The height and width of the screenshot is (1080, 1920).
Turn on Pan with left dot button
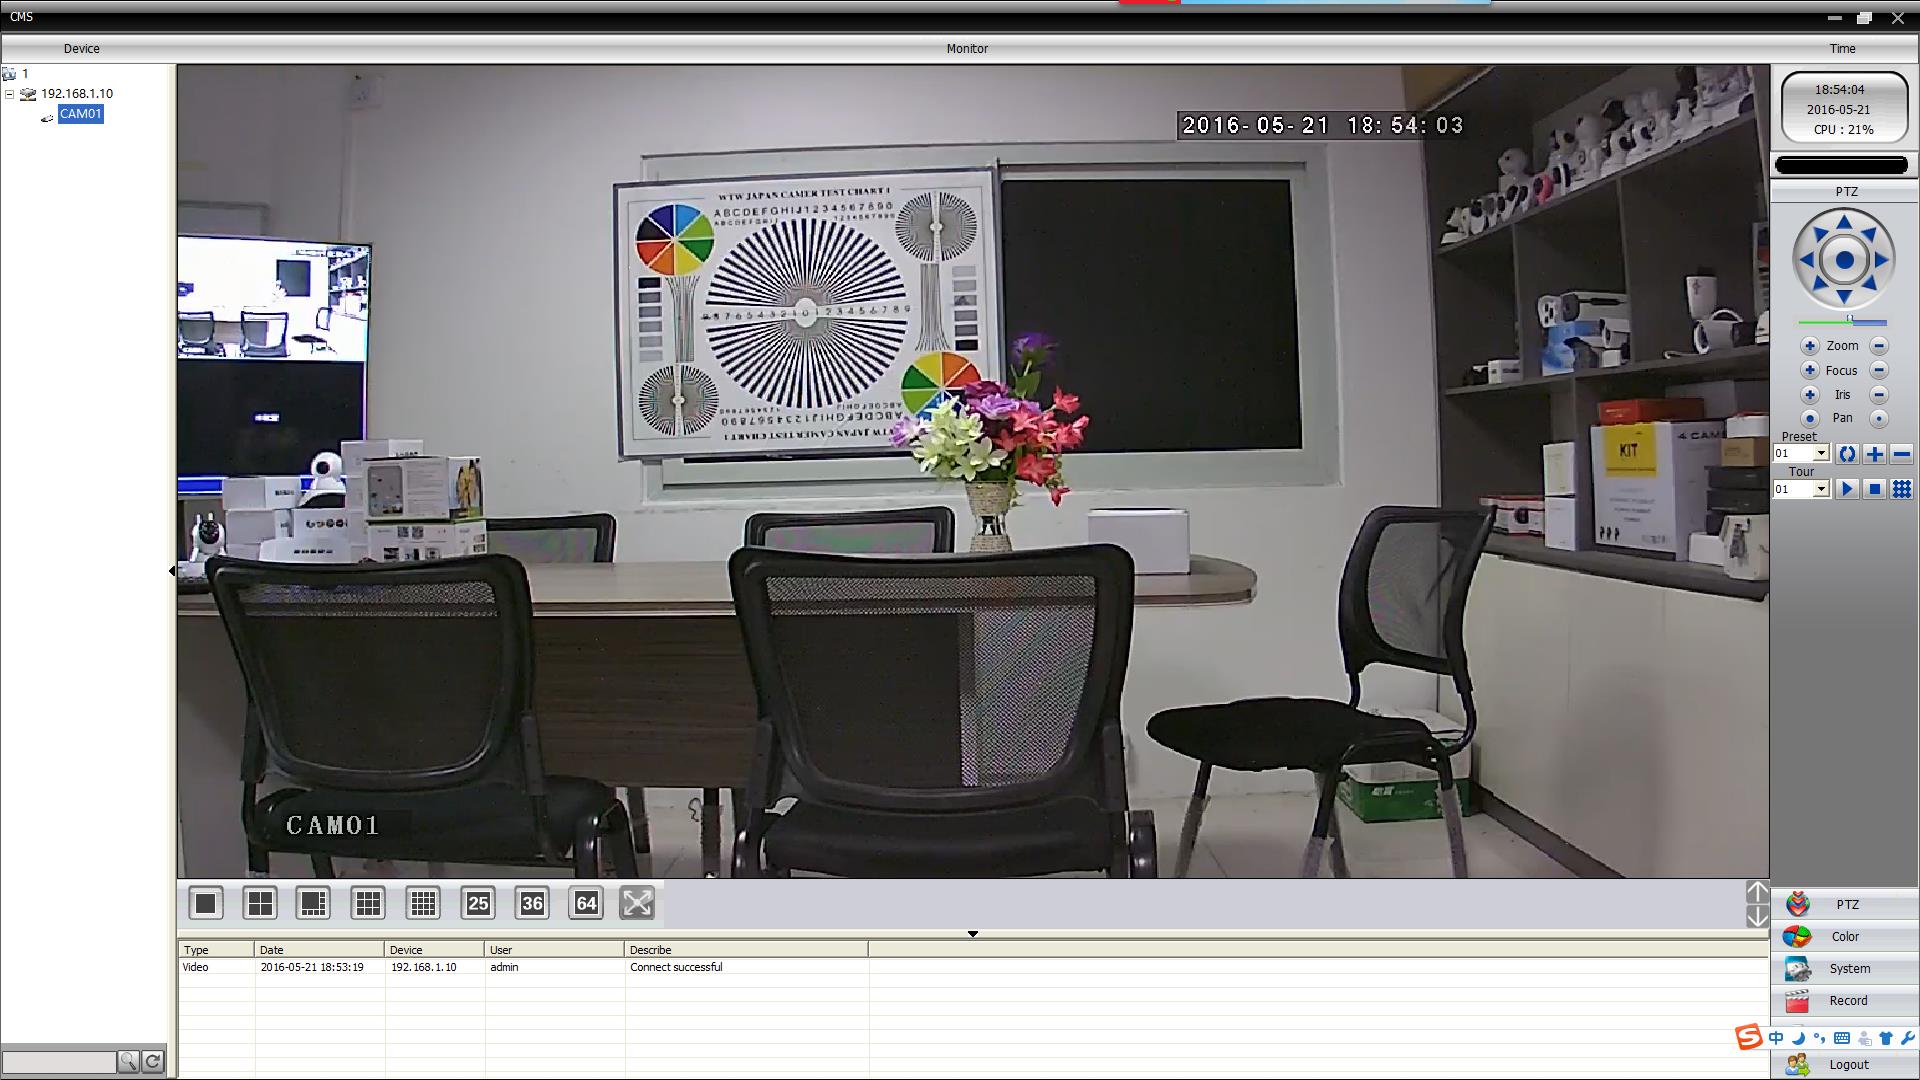(x=1809, y=418)
